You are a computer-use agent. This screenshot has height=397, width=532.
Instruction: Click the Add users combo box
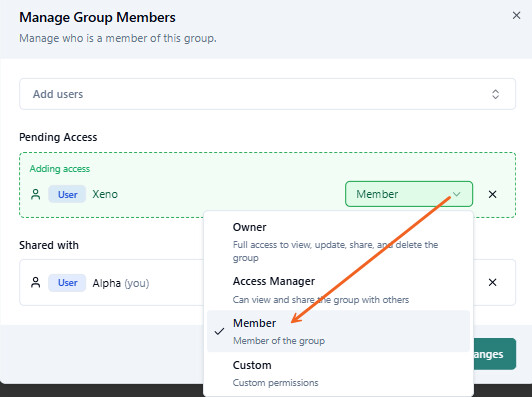point(267,94)
